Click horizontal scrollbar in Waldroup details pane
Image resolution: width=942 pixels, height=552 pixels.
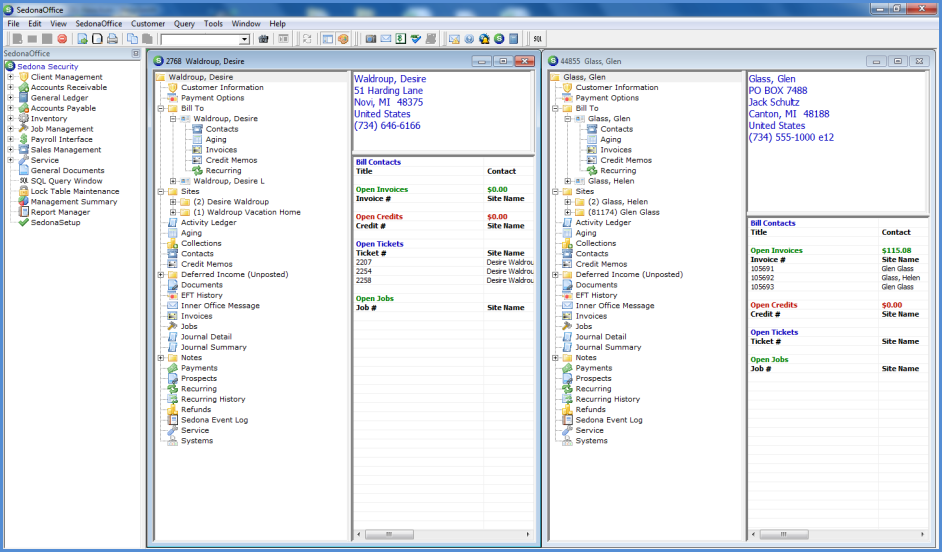389,534
